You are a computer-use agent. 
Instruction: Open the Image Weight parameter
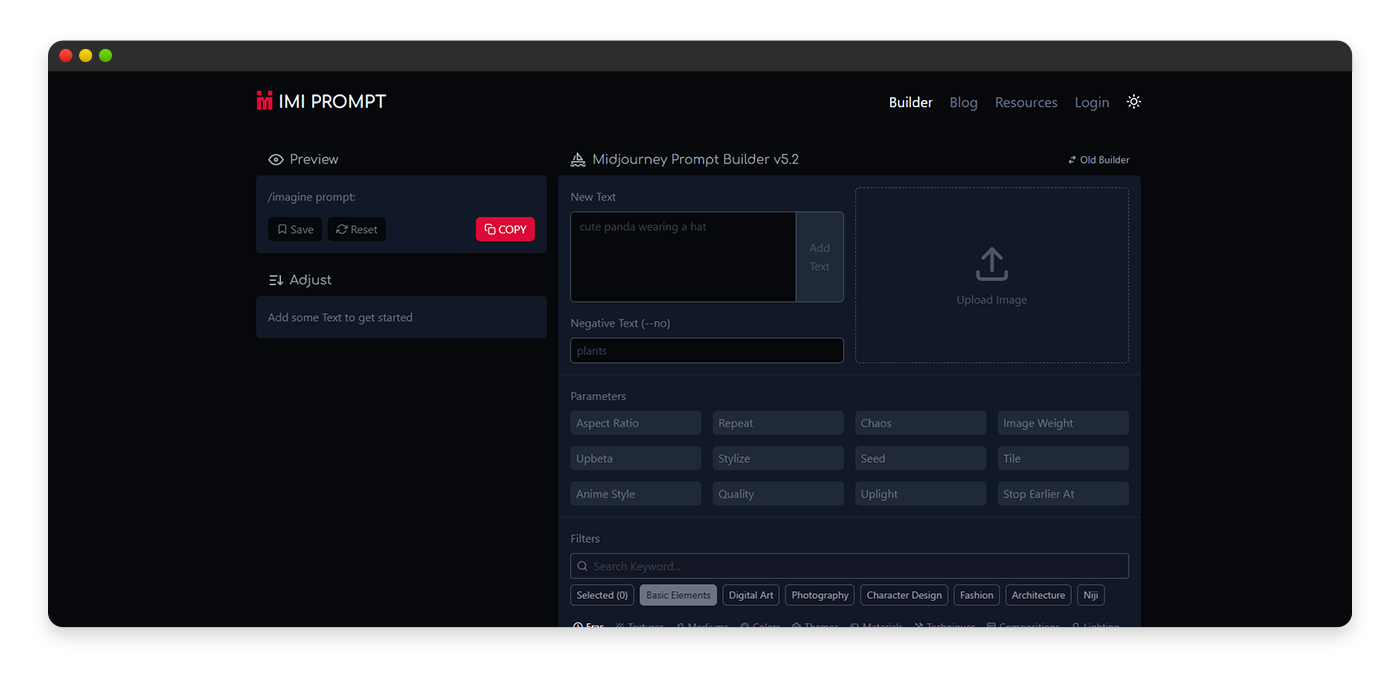[1063, 423]
